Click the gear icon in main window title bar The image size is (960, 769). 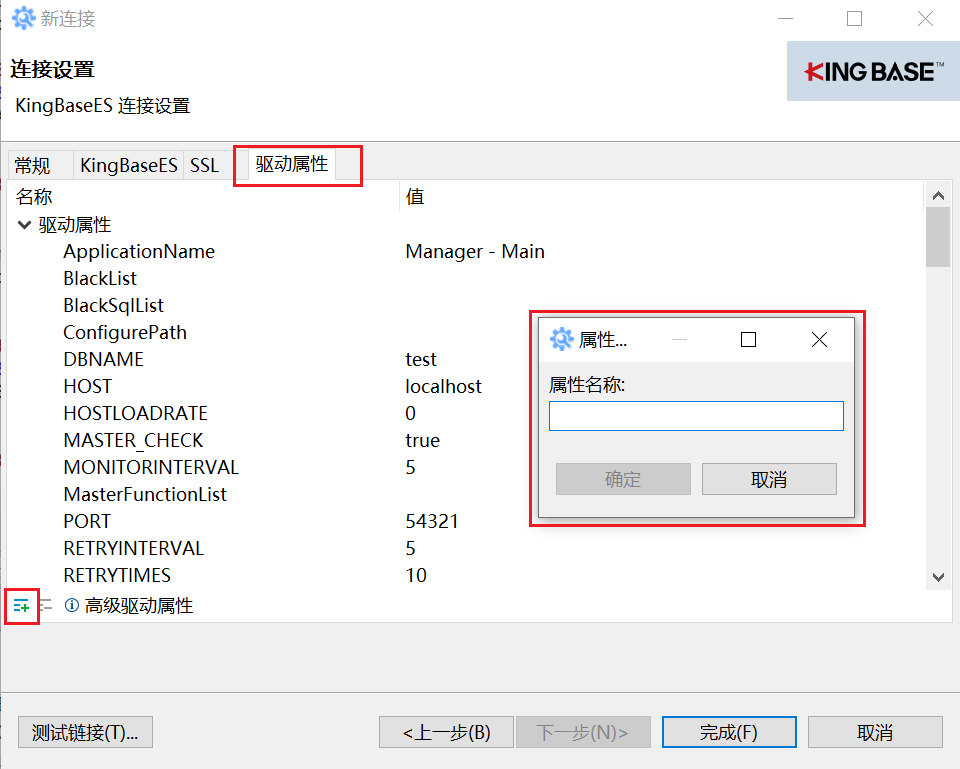click(x=21, y=17)
